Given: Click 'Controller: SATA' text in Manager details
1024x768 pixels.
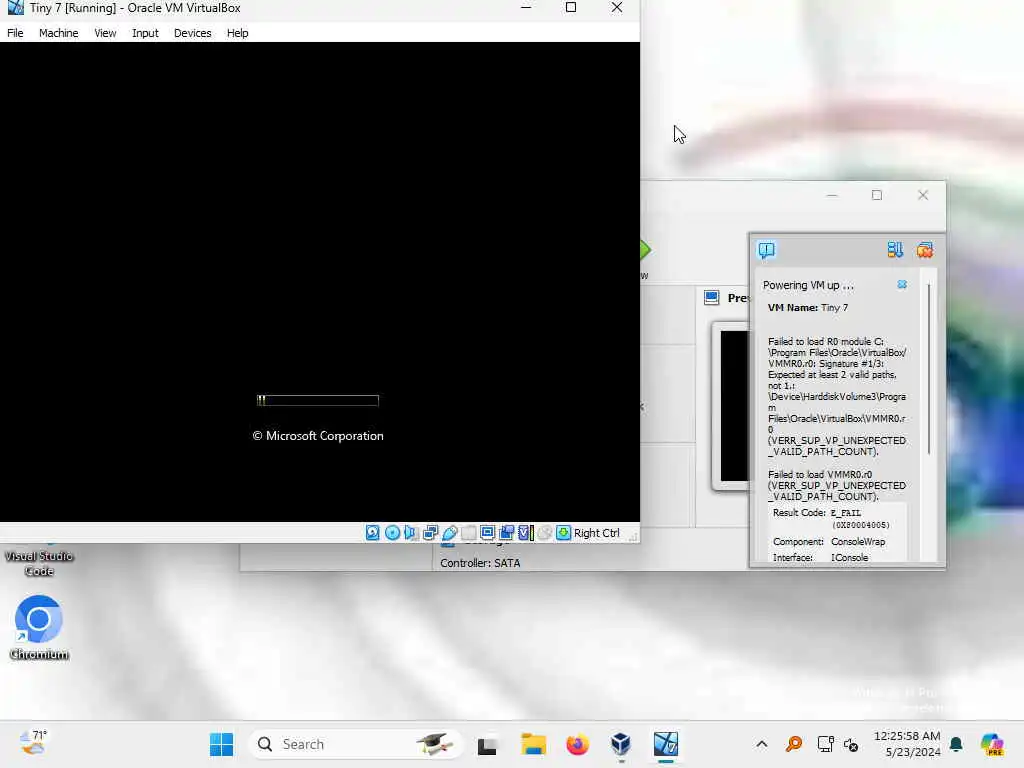Looking at the screenshot, I should [480, 563].
